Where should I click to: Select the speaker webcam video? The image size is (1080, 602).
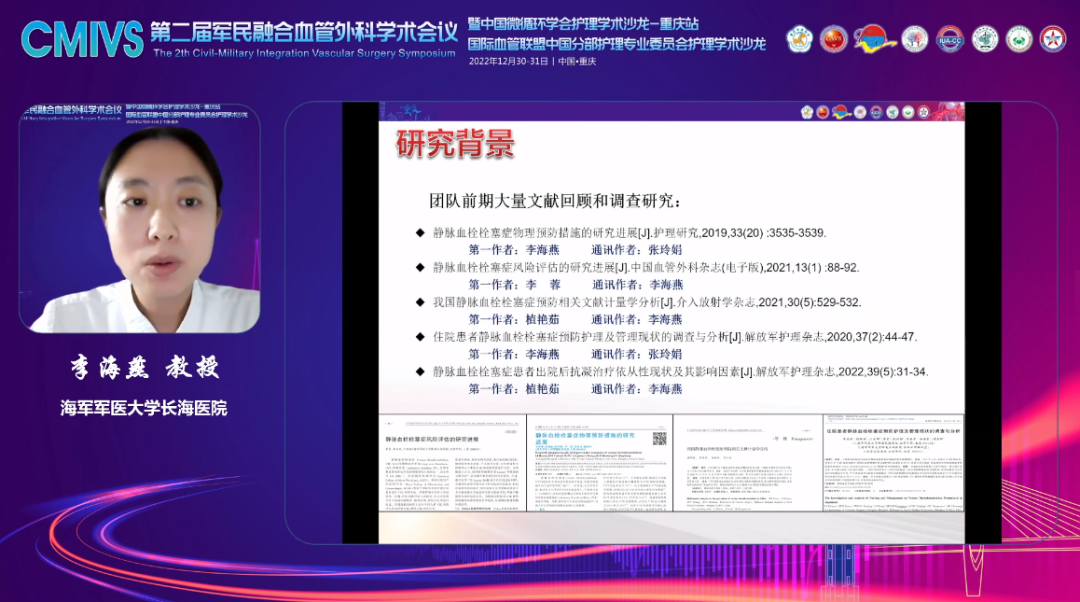140,218
